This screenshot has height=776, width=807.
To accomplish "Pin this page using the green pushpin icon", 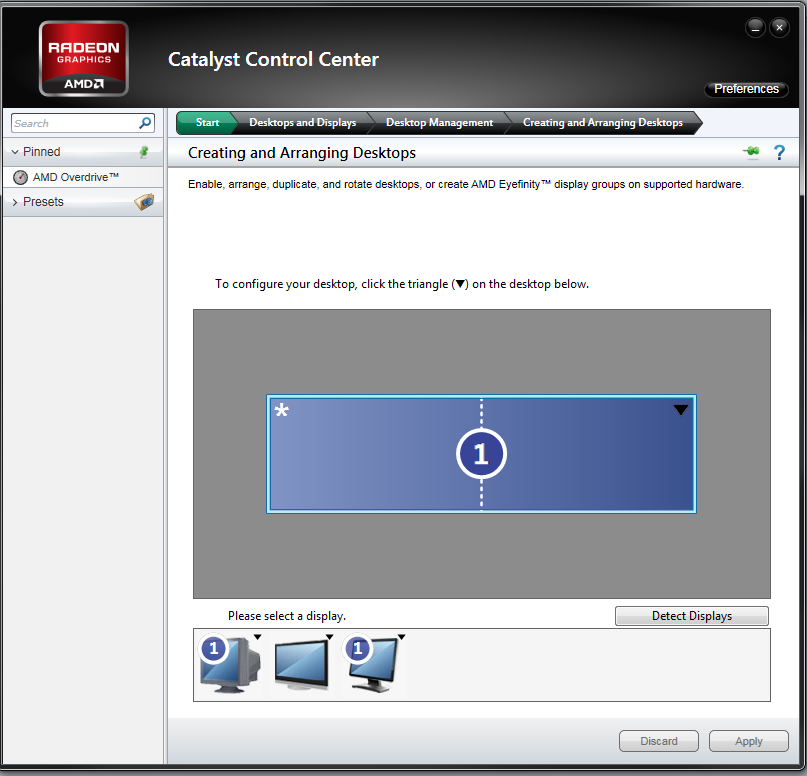I will tap(751, 152).
